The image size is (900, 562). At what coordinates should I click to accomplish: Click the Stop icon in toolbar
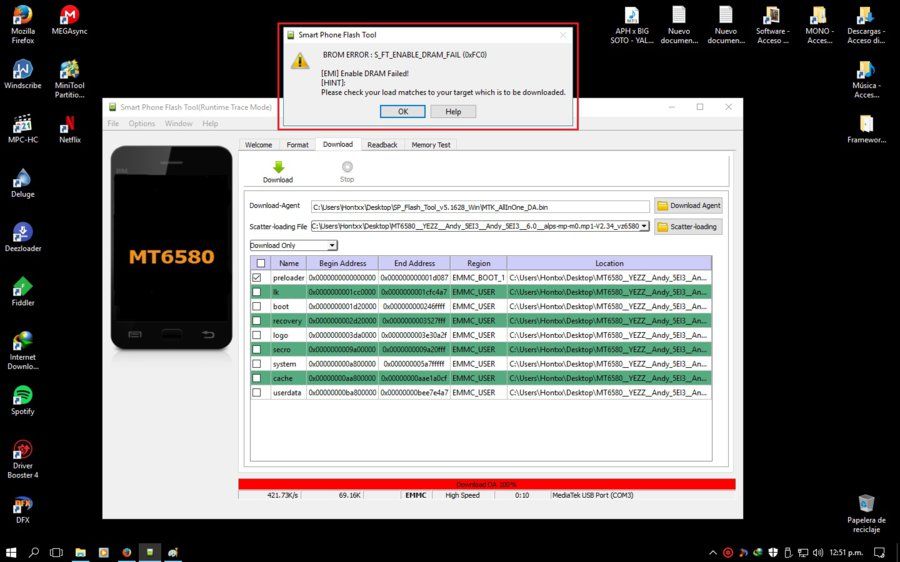(x=347, y=166)
